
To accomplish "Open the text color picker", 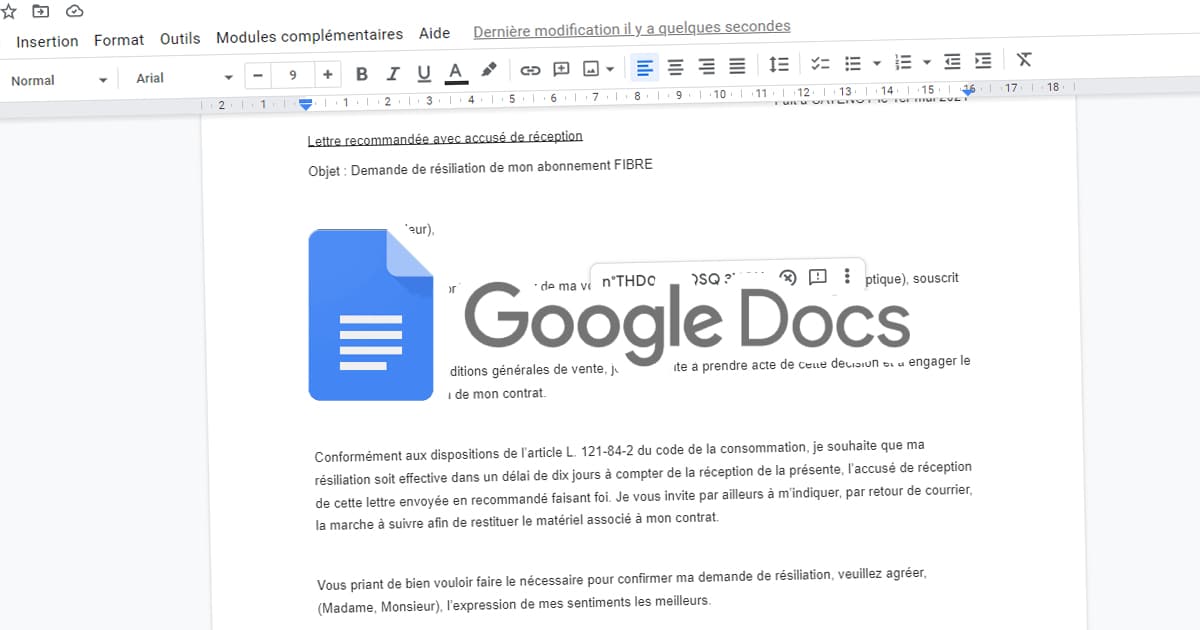I will 456,71.
